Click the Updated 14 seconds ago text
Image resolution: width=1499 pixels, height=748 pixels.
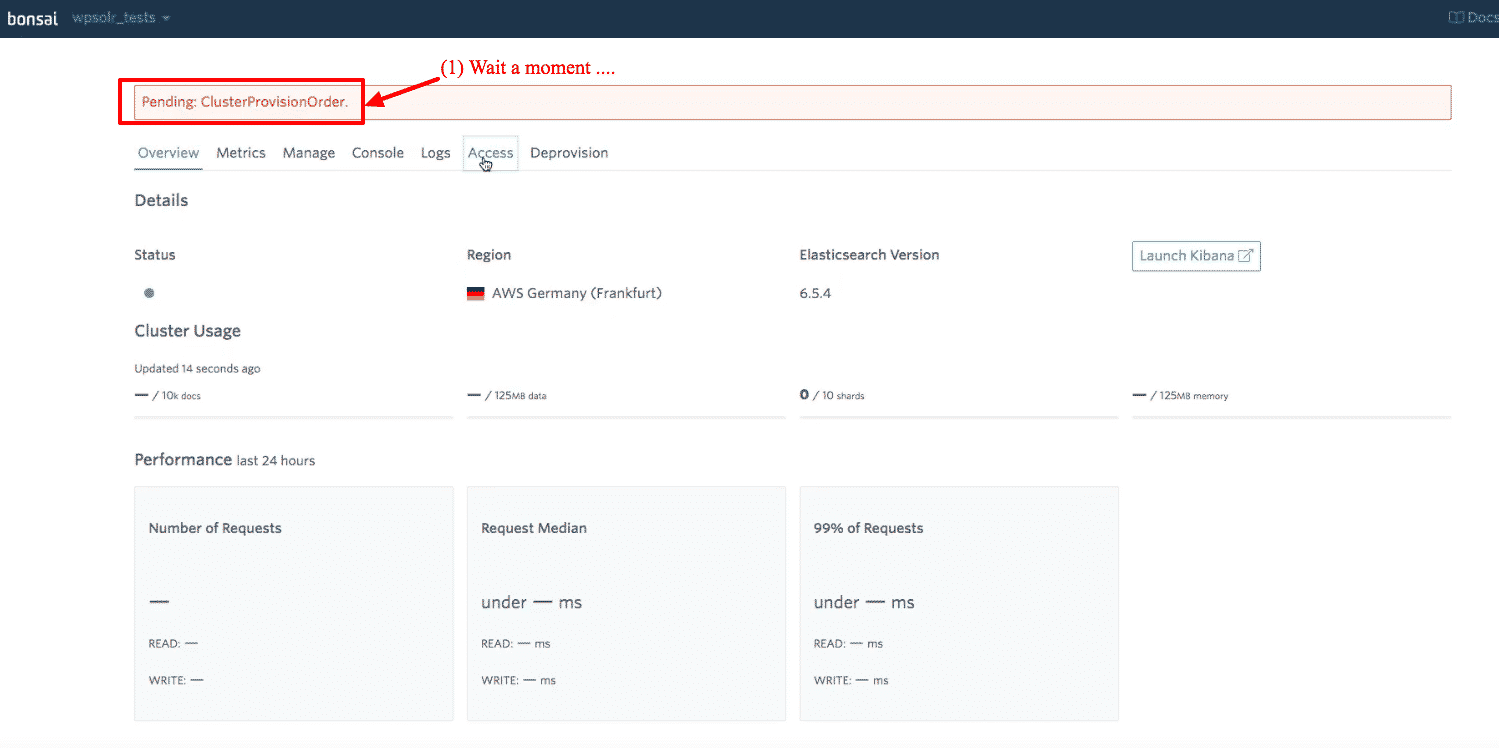coord(197,369)
